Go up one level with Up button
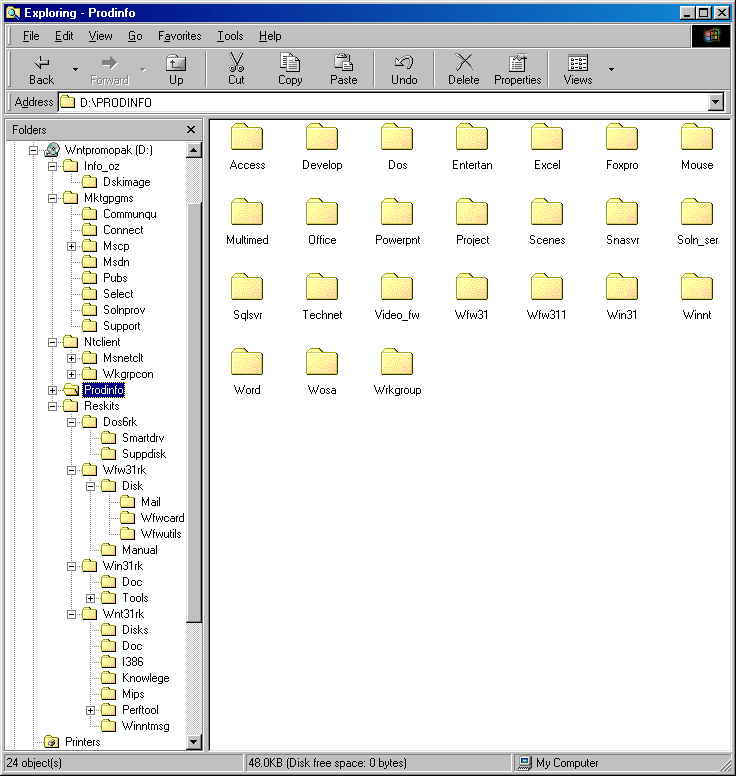736x776 pixels. pos(176,70)
